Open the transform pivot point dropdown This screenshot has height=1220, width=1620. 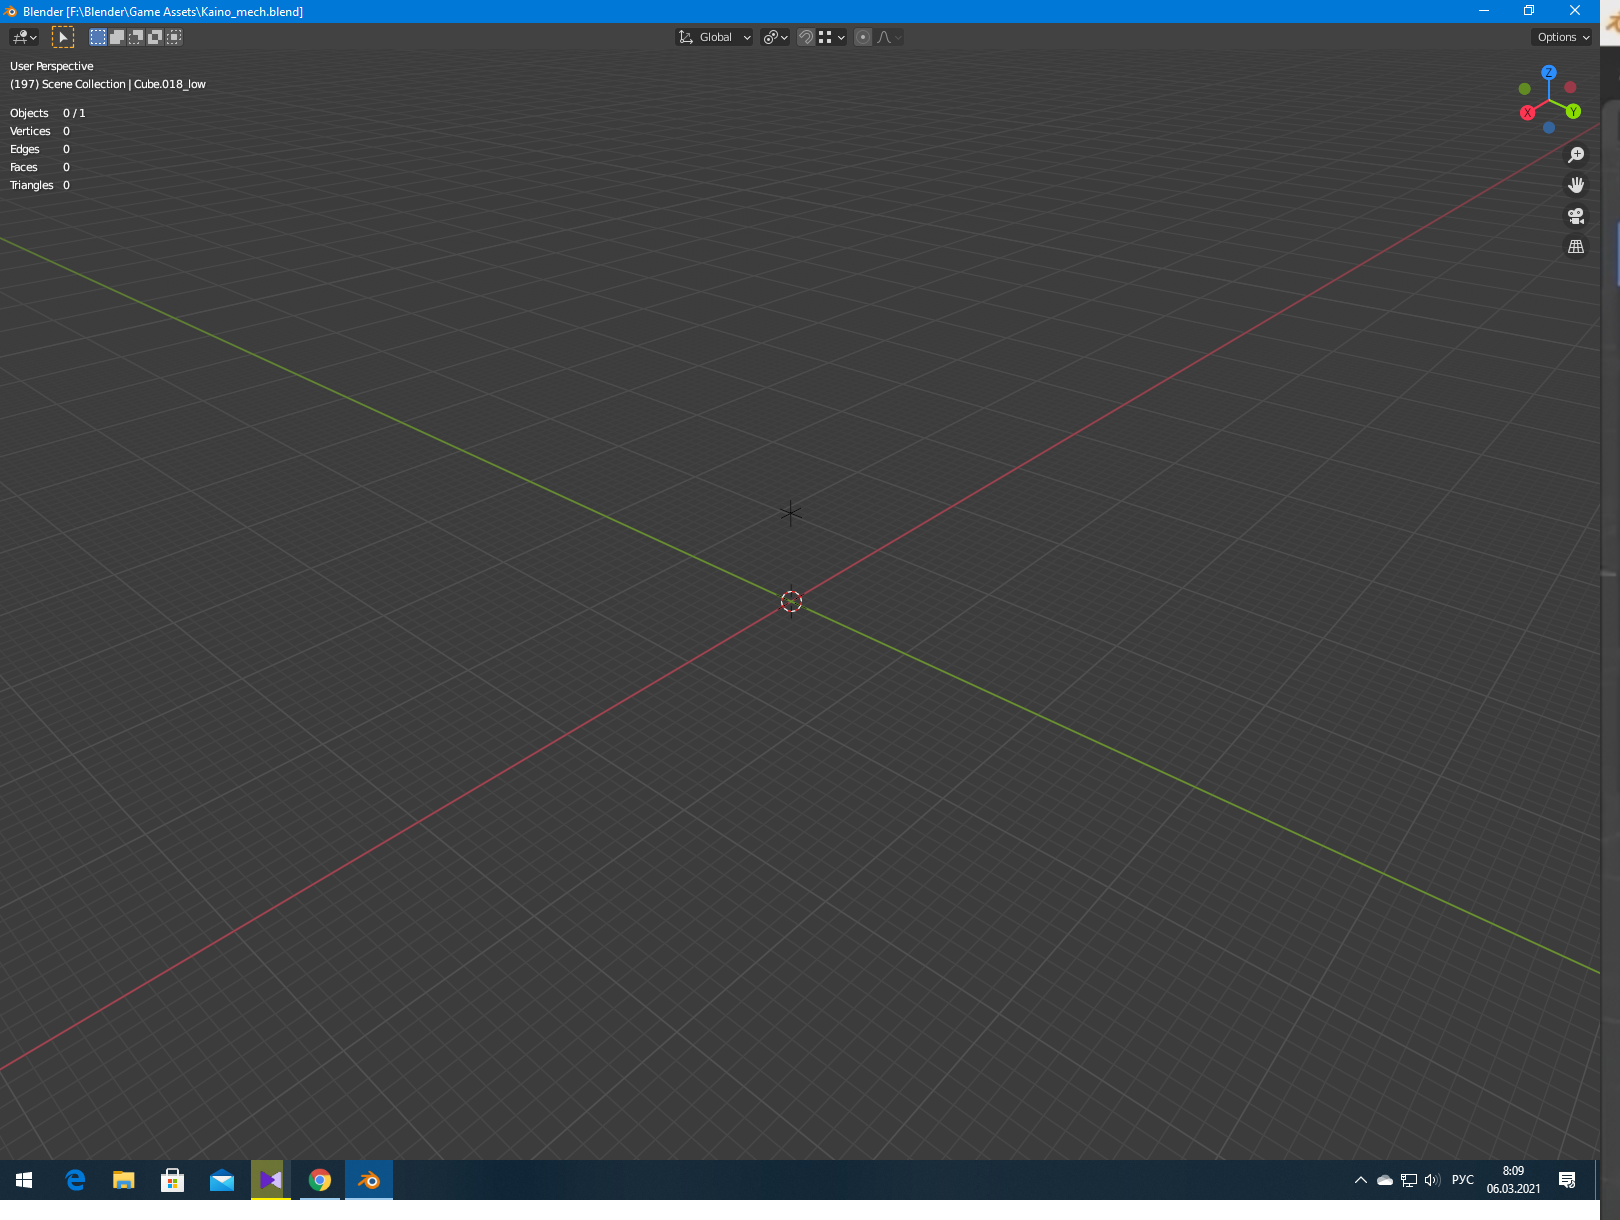point(775,37)
